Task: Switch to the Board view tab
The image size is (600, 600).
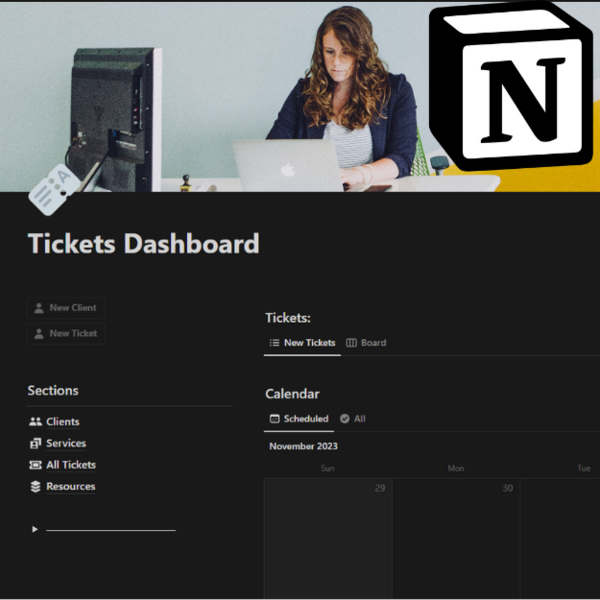Action: [366, 343]
